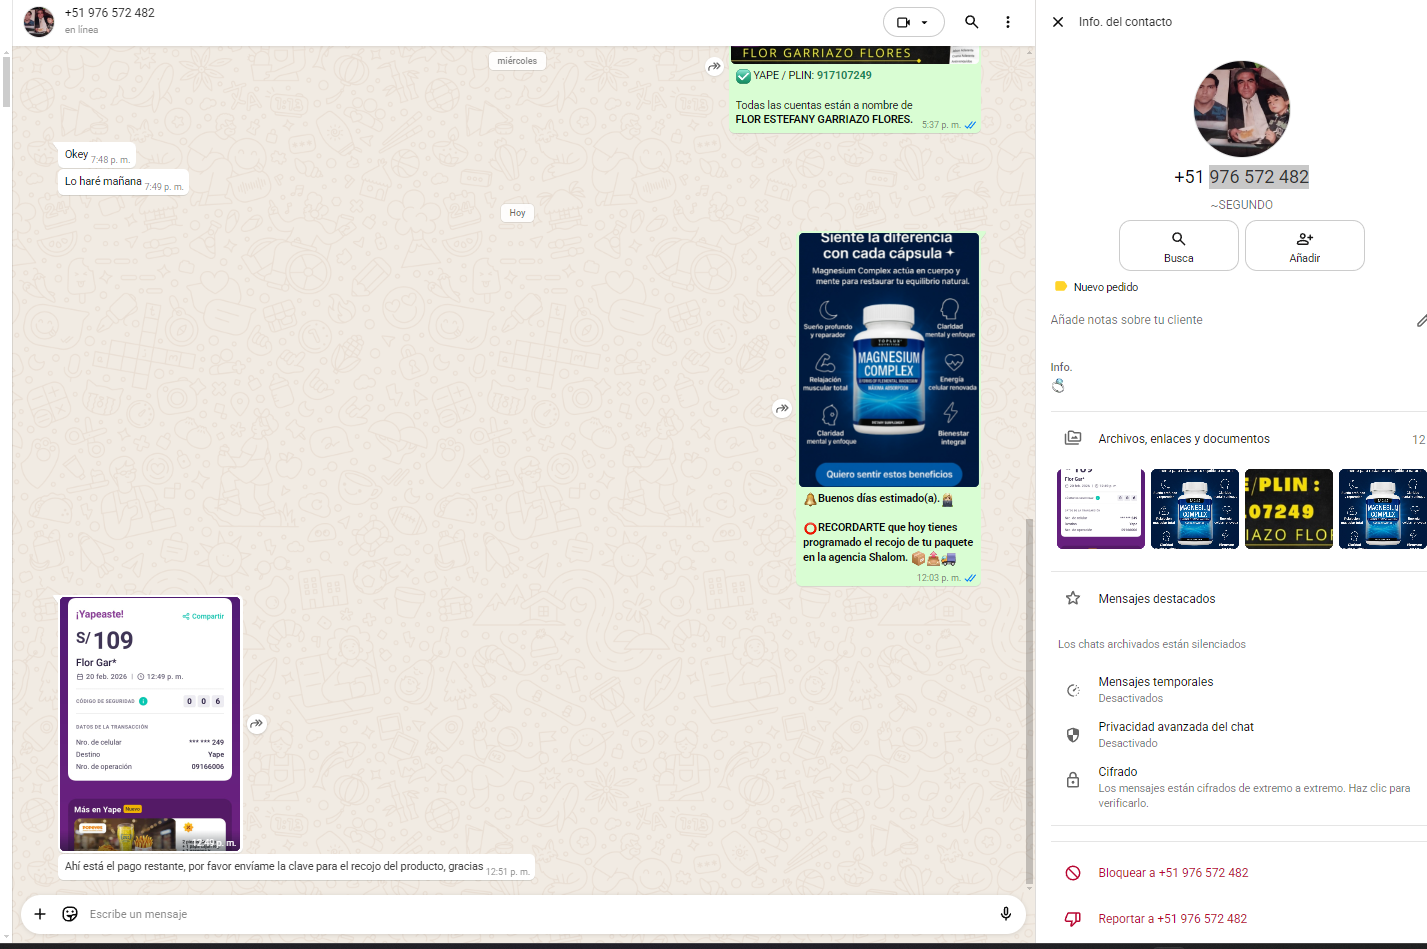Viewport: 1427px width, 949px height.
Task: Click the plus attach icon
Action: pos(40,914)
